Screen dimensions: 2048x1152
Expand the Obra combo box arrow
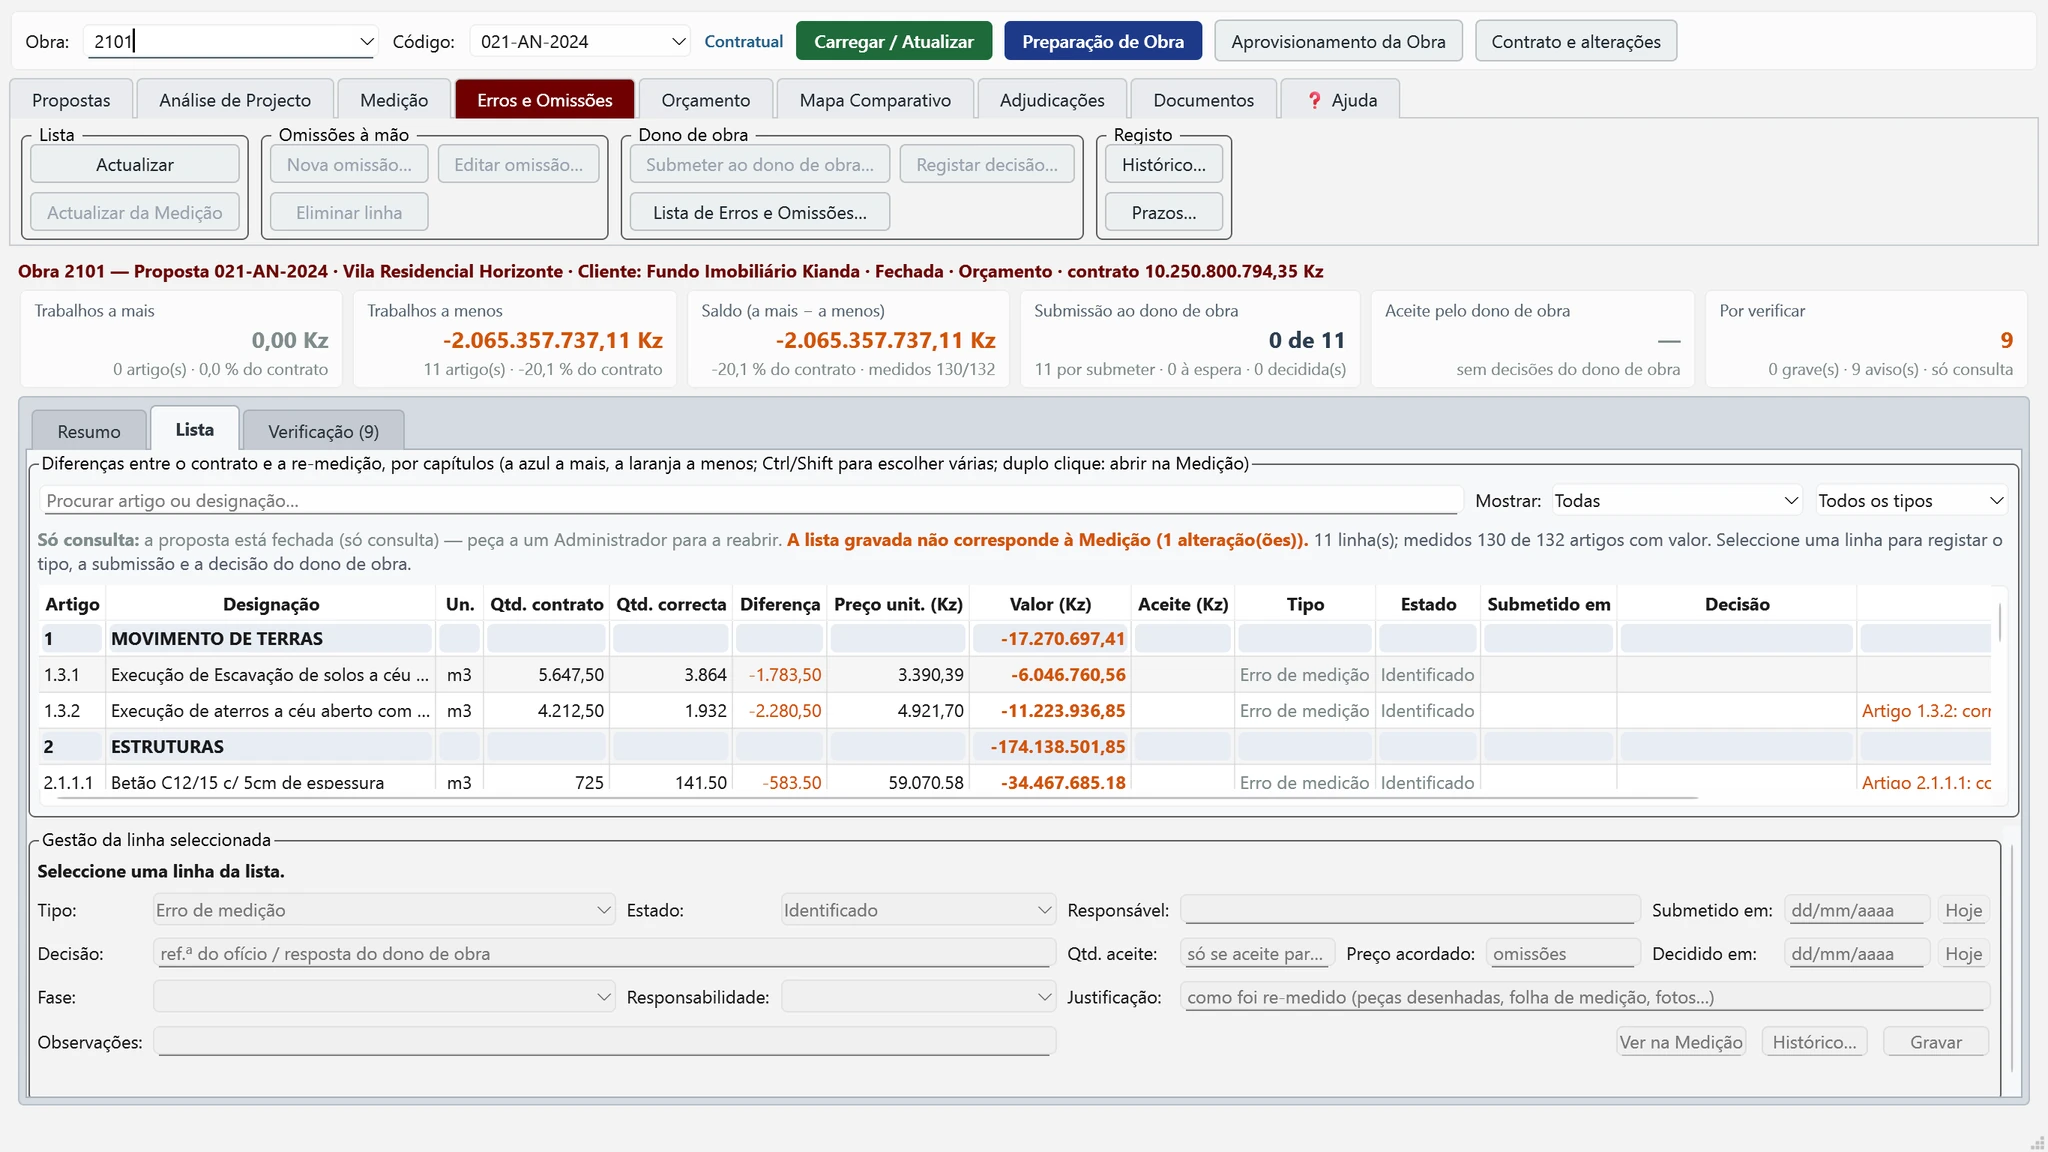366,42
